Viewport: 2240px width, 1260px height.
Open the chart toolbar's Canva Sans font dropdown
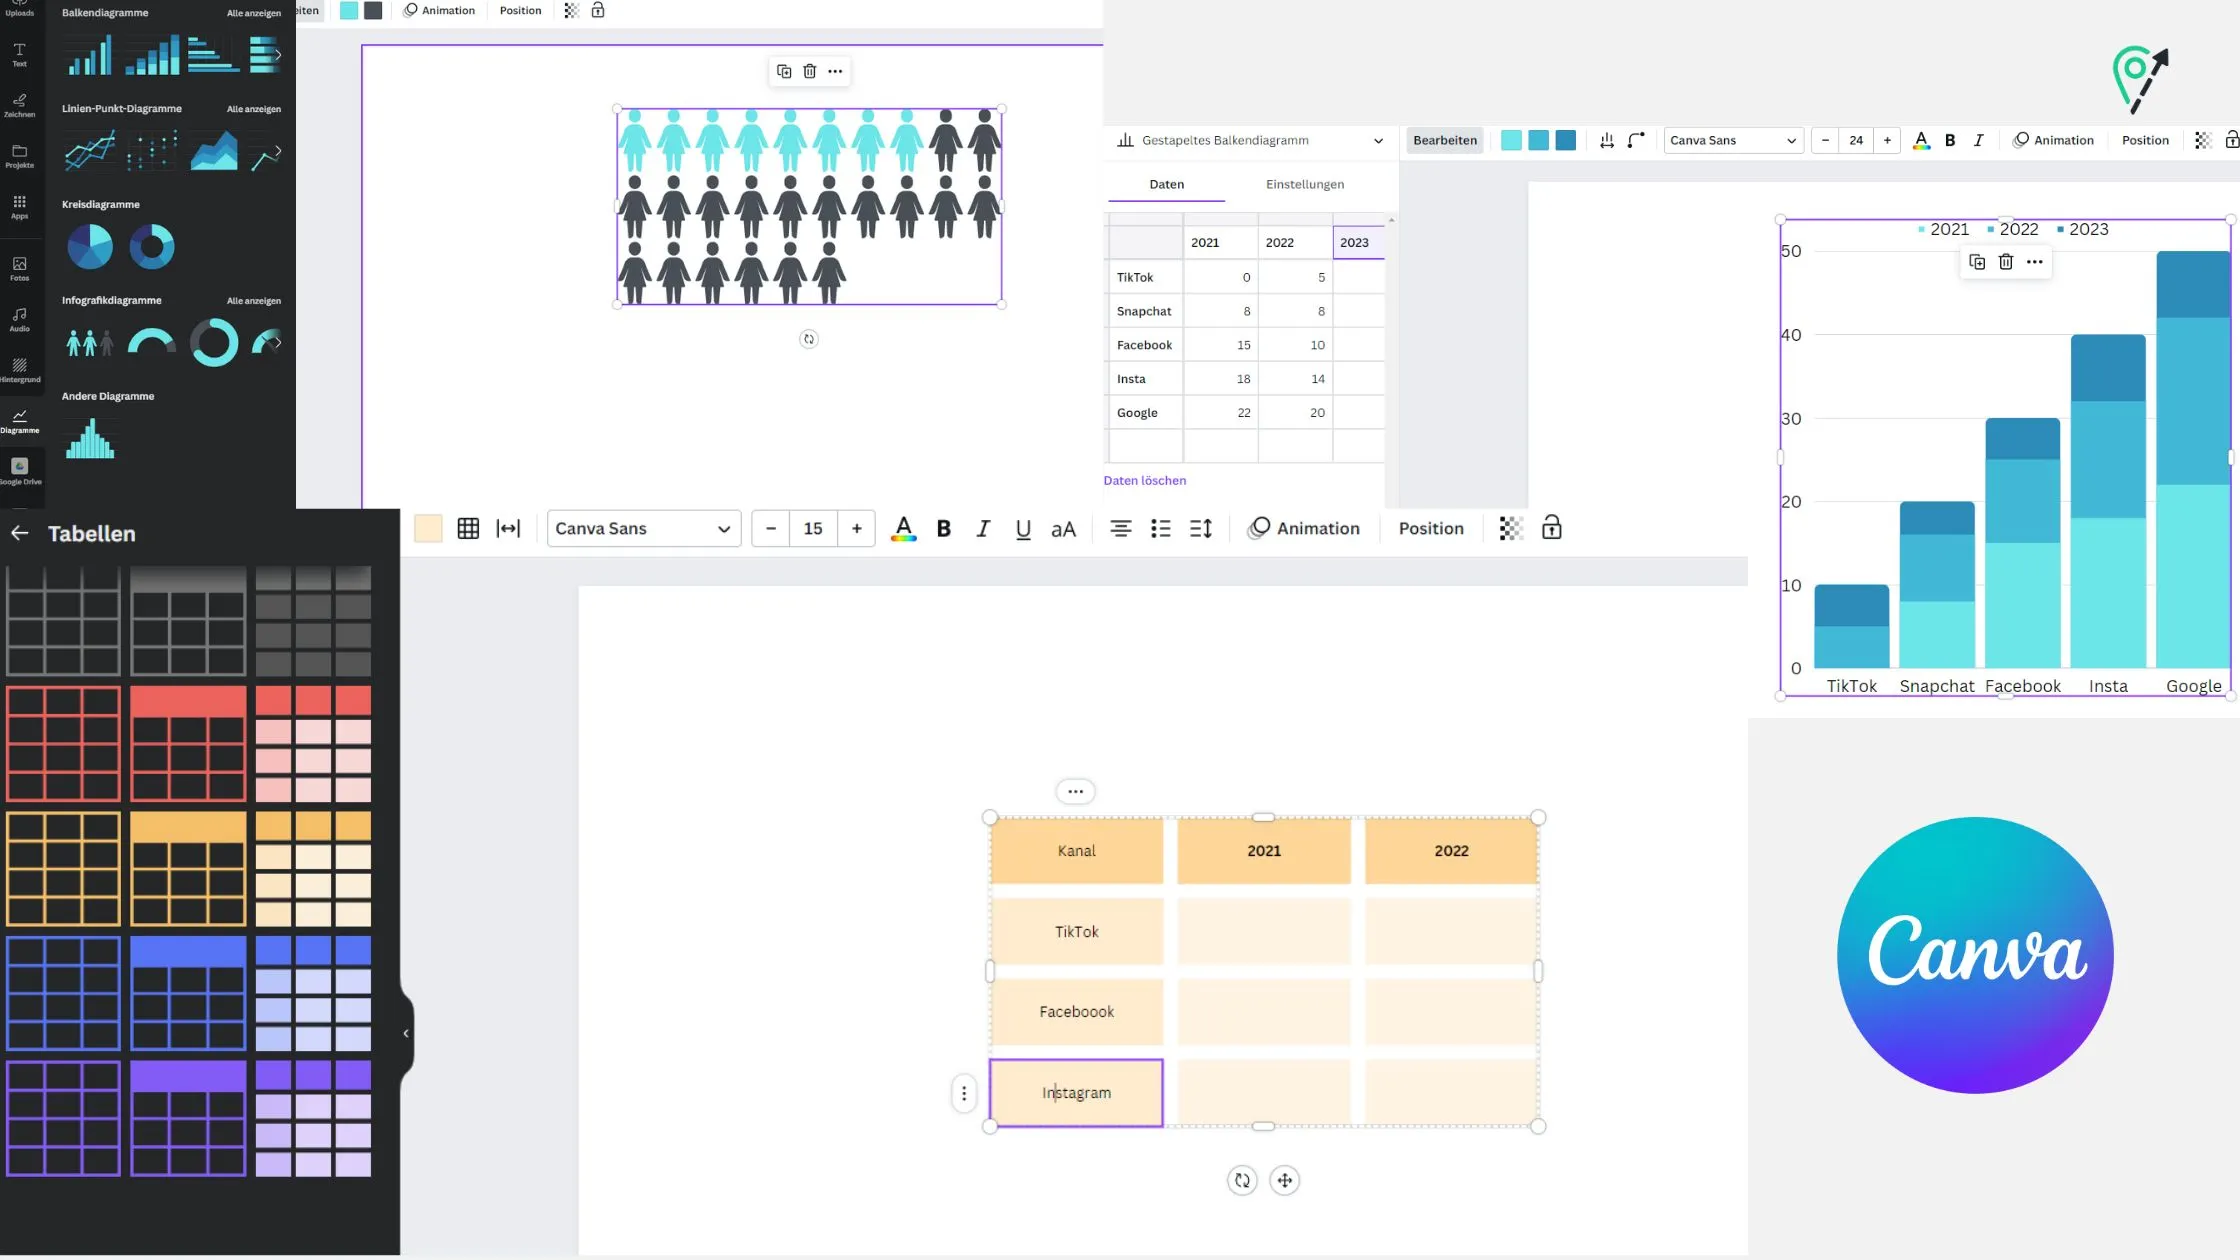coord(1733,140)
